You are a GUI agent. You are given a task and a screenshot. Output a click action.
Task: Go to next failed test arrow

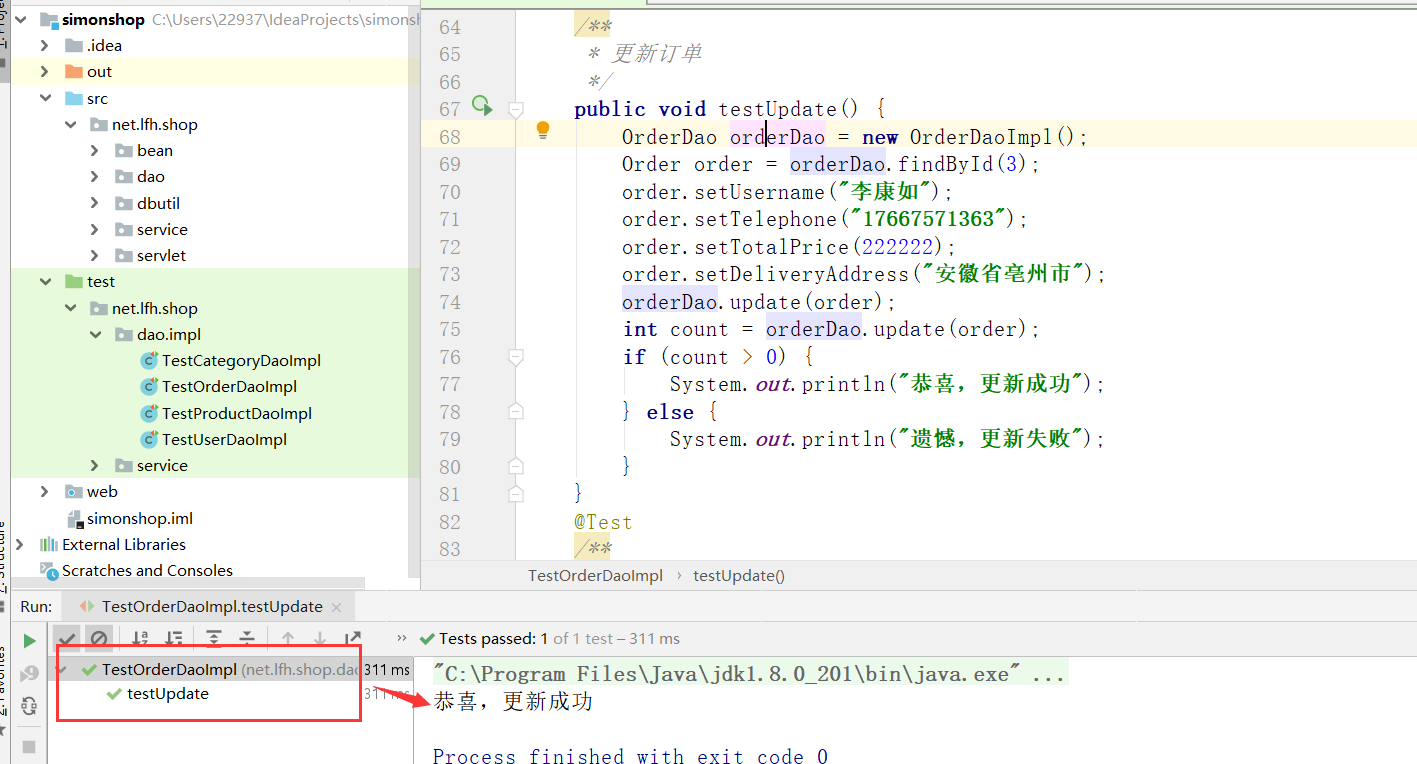pos(320,638)
